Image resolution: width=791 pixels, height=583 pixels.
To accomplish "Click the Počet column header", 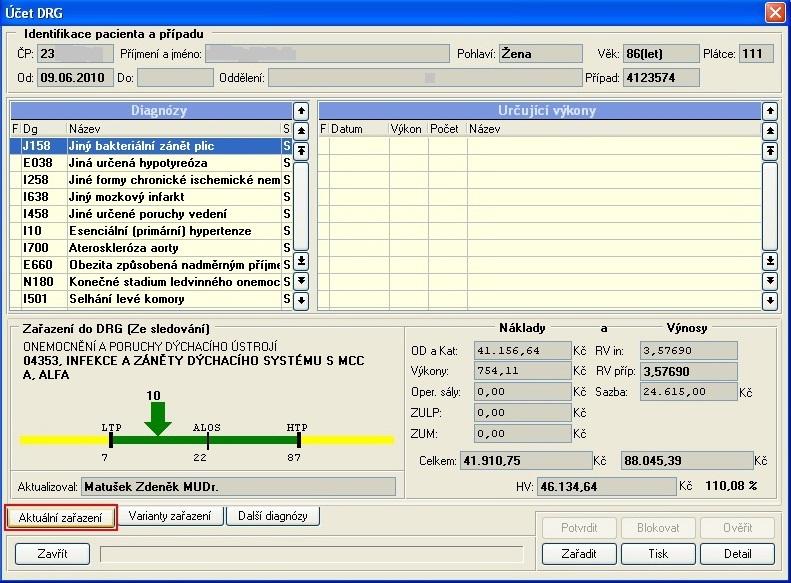I will point(447,129).
